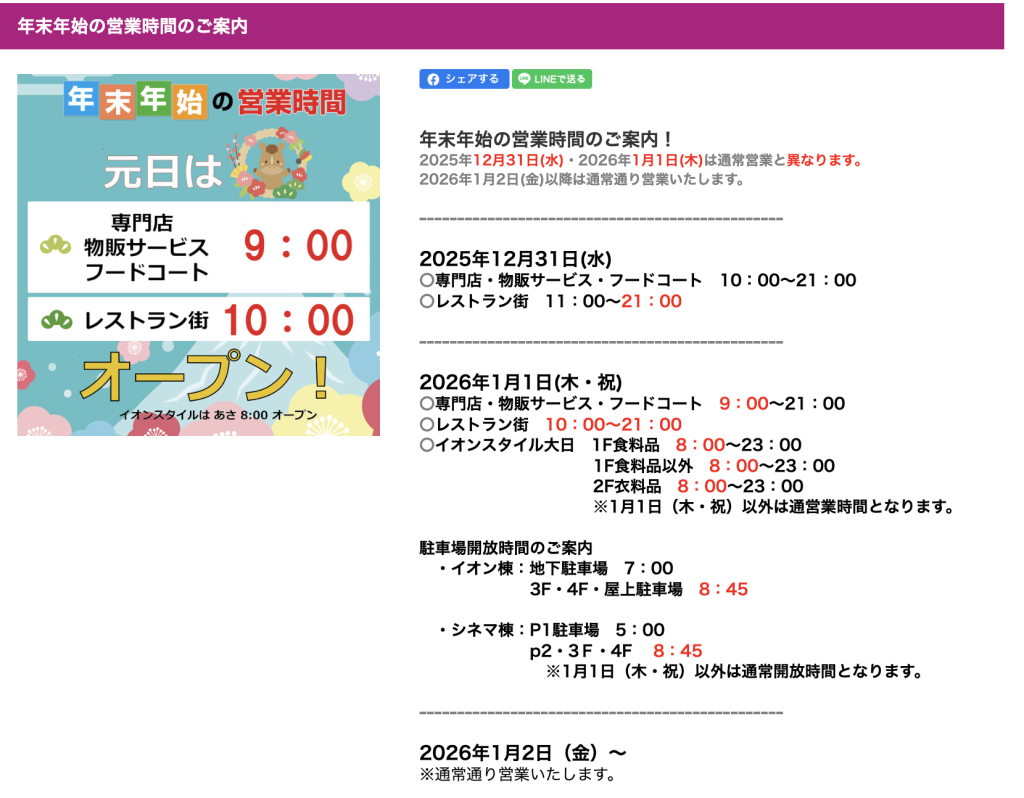This screenshot has height=798, width=1024.
Task: Send the page via LINEで送る button
Action: pos(552,79)
